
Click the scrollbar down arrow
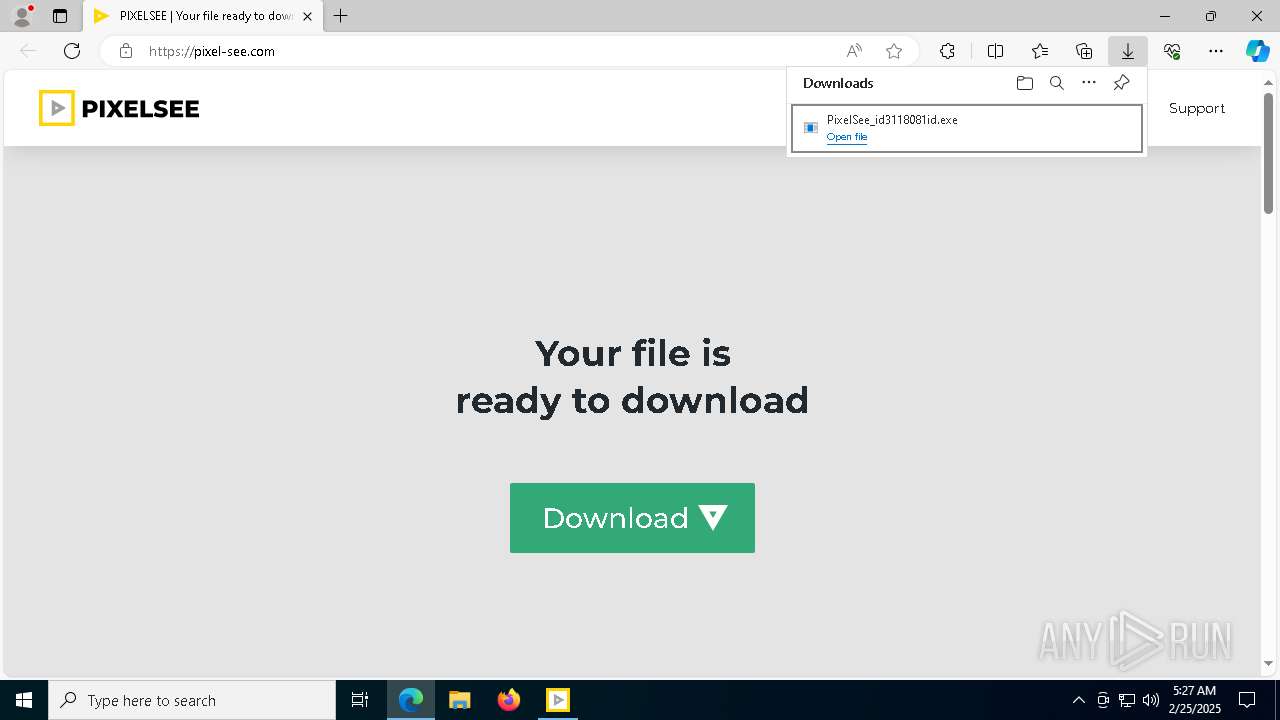1268,663
